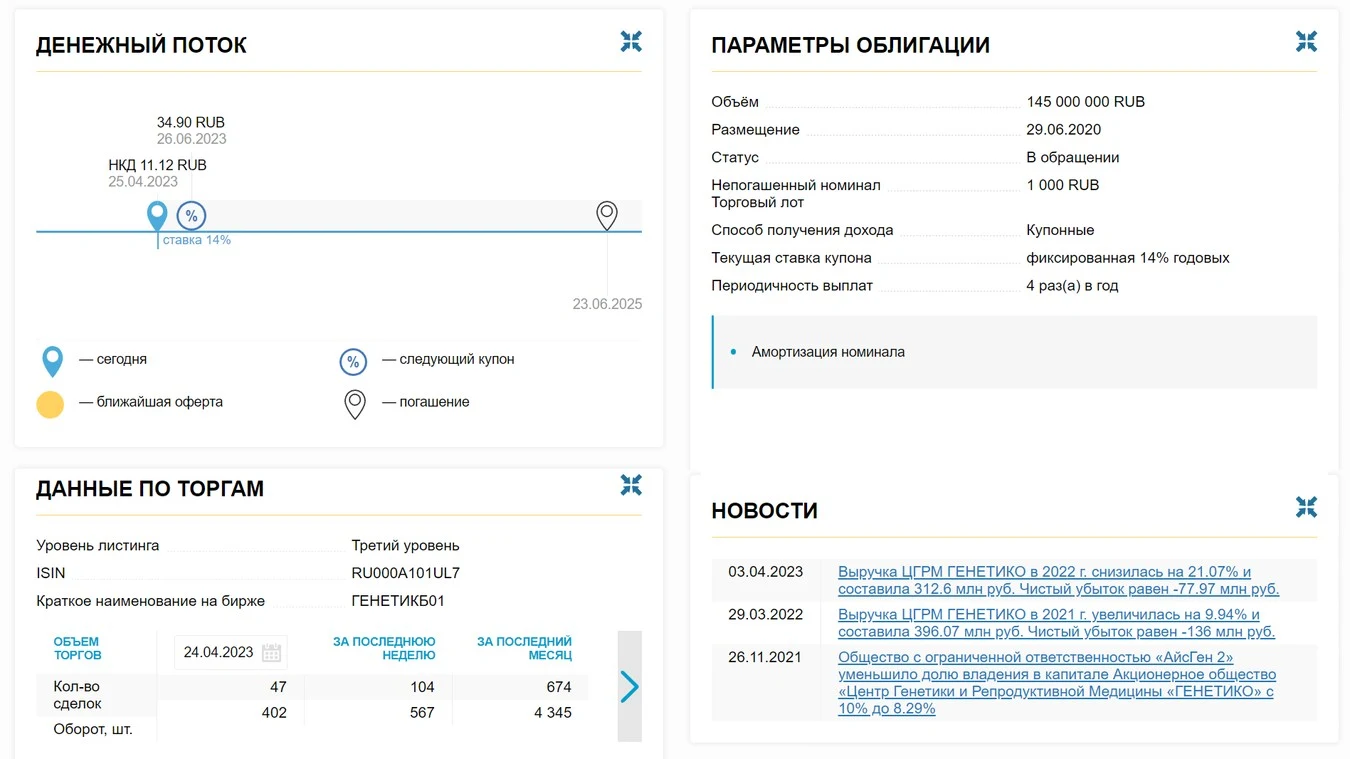Viewport: 1350px width, 759px height.
Task: Click the status value В обращении
Action: [1073, 158]
